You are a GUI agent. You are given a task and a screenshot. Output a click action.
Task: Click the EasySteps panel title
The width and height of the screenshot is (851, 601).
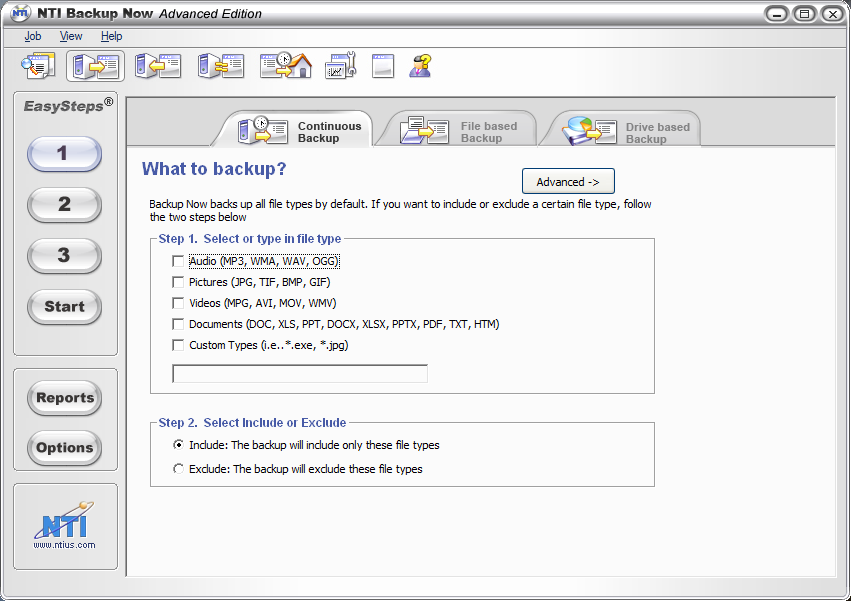68,105
